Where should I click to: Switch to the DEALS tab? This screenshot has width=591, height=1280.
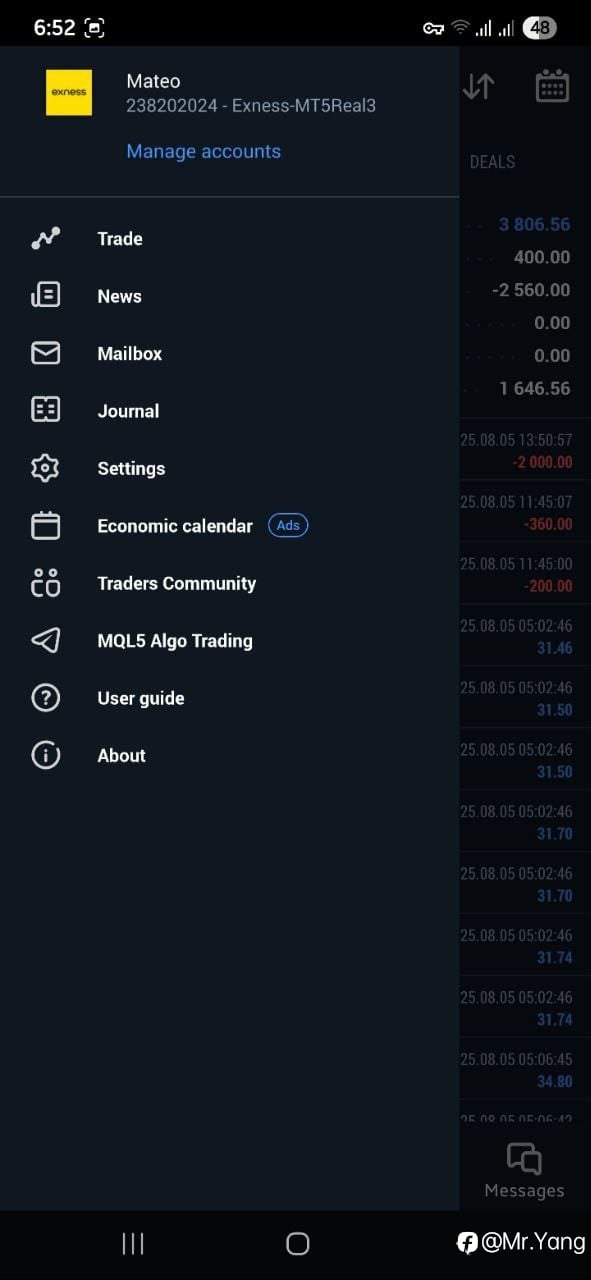[x=492, y=161]
